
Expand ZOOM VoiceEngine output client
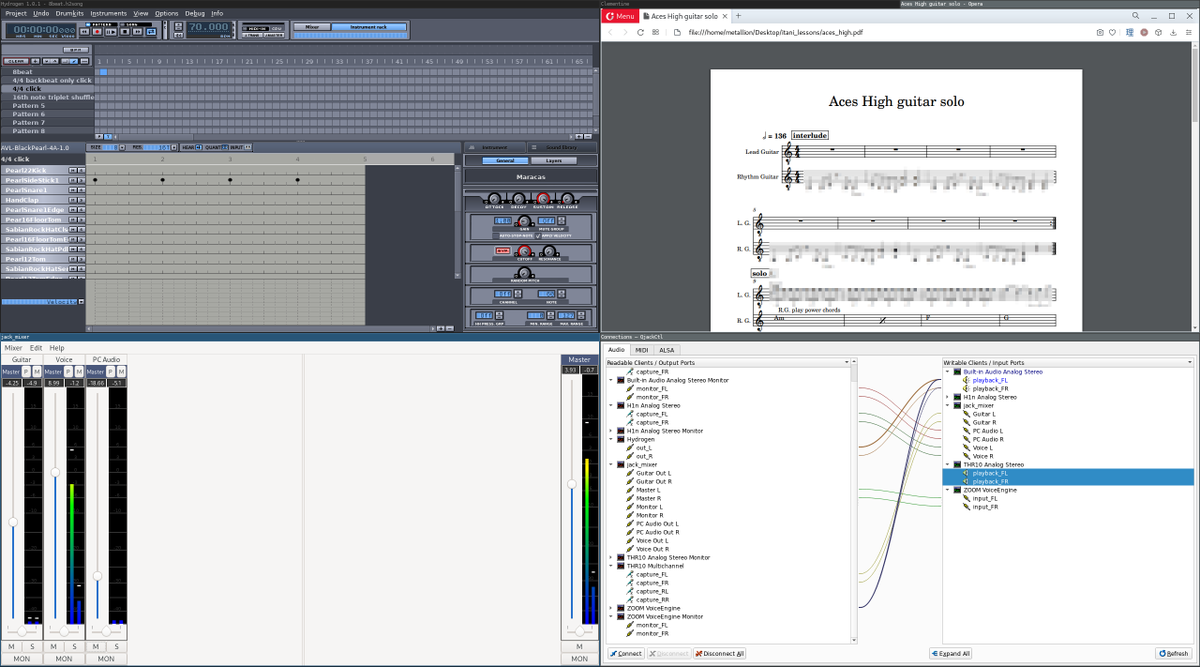point(611,608)
